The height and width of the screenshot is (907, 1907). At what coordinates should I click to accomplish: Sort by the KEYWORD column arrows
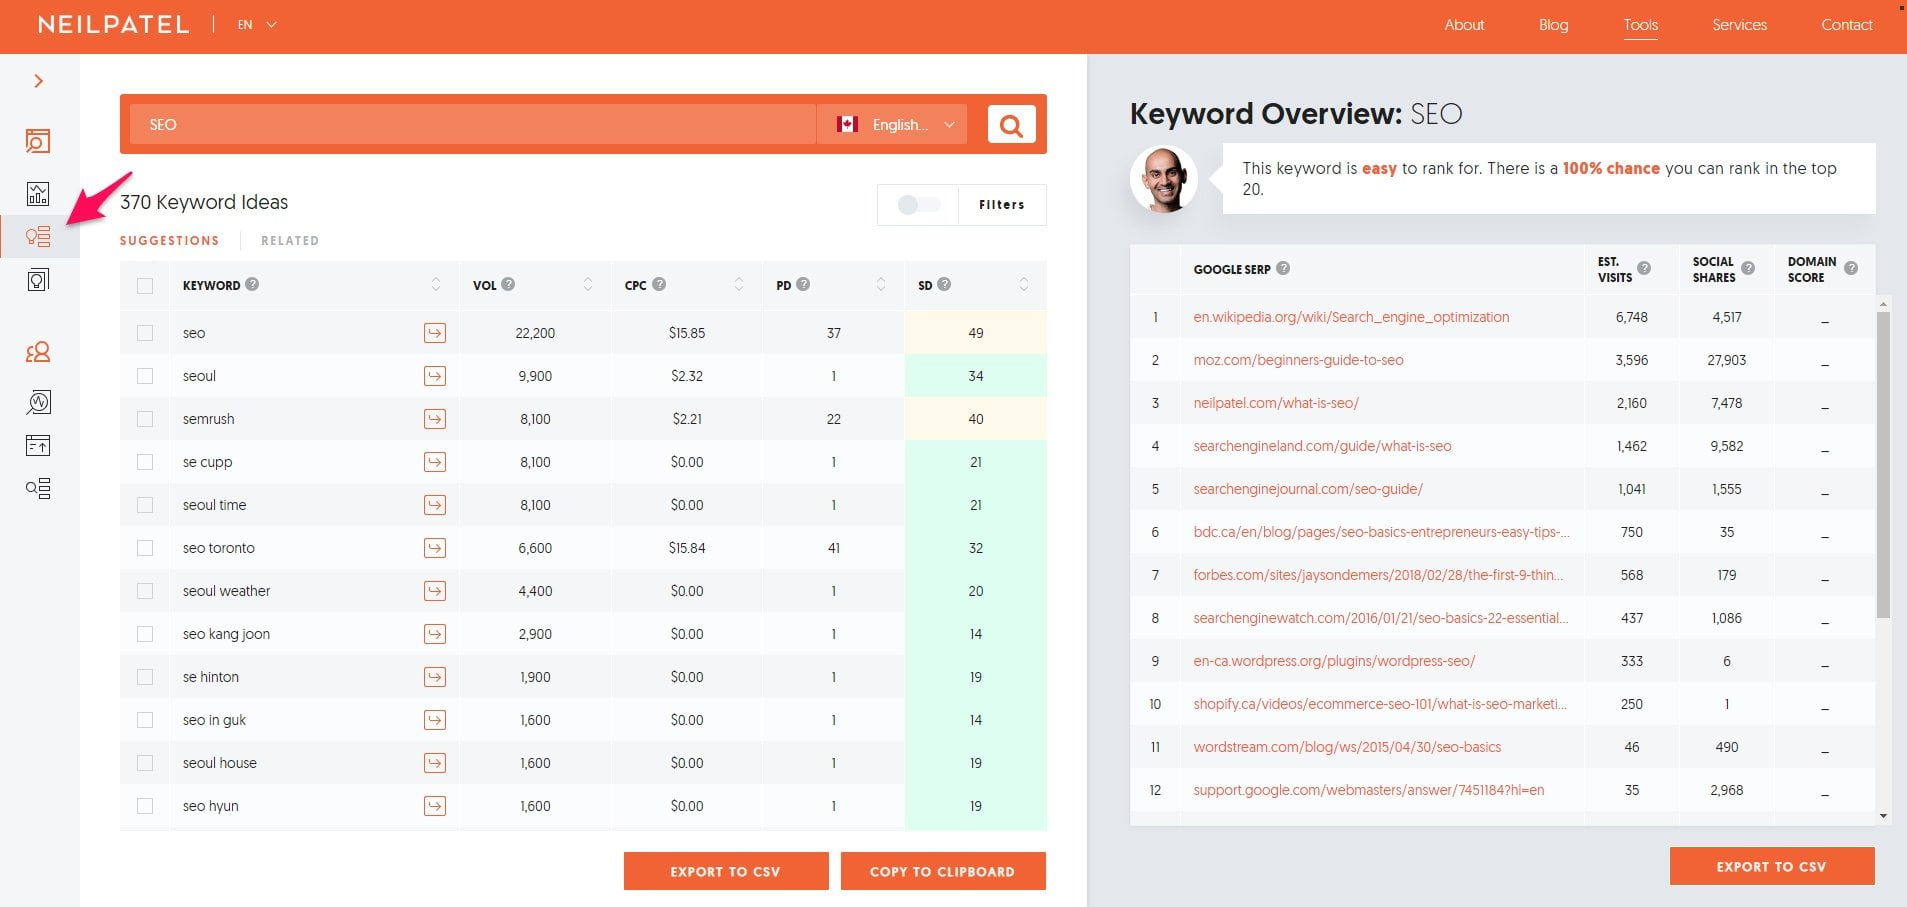tap(436, 285)
